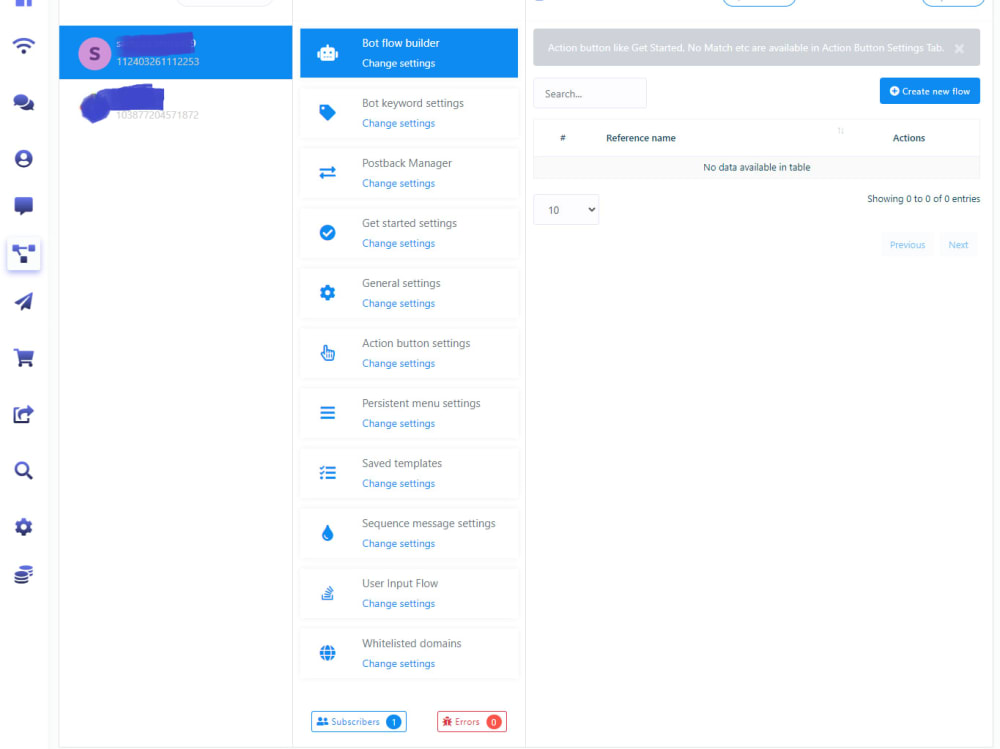This screenshot has width=1000, height=749.
Task: Dismiss the Action button info alert
Action: point(959,48)
